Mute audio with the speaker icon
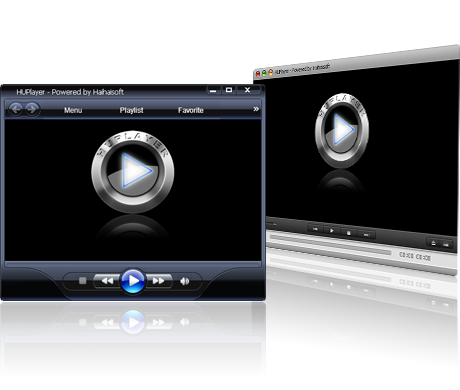 184,281
